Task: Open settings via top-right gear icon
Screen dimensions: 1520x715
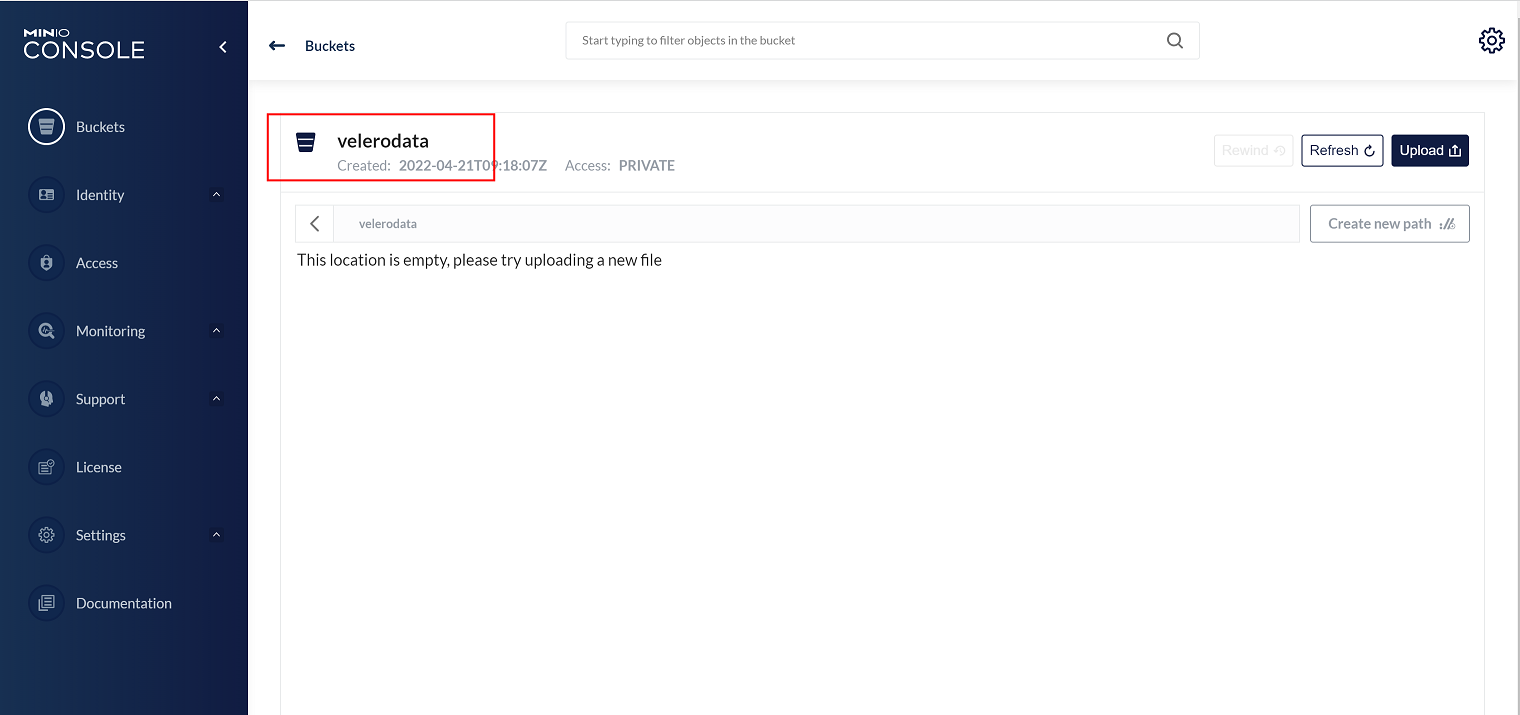Action: pos(1491,41)
